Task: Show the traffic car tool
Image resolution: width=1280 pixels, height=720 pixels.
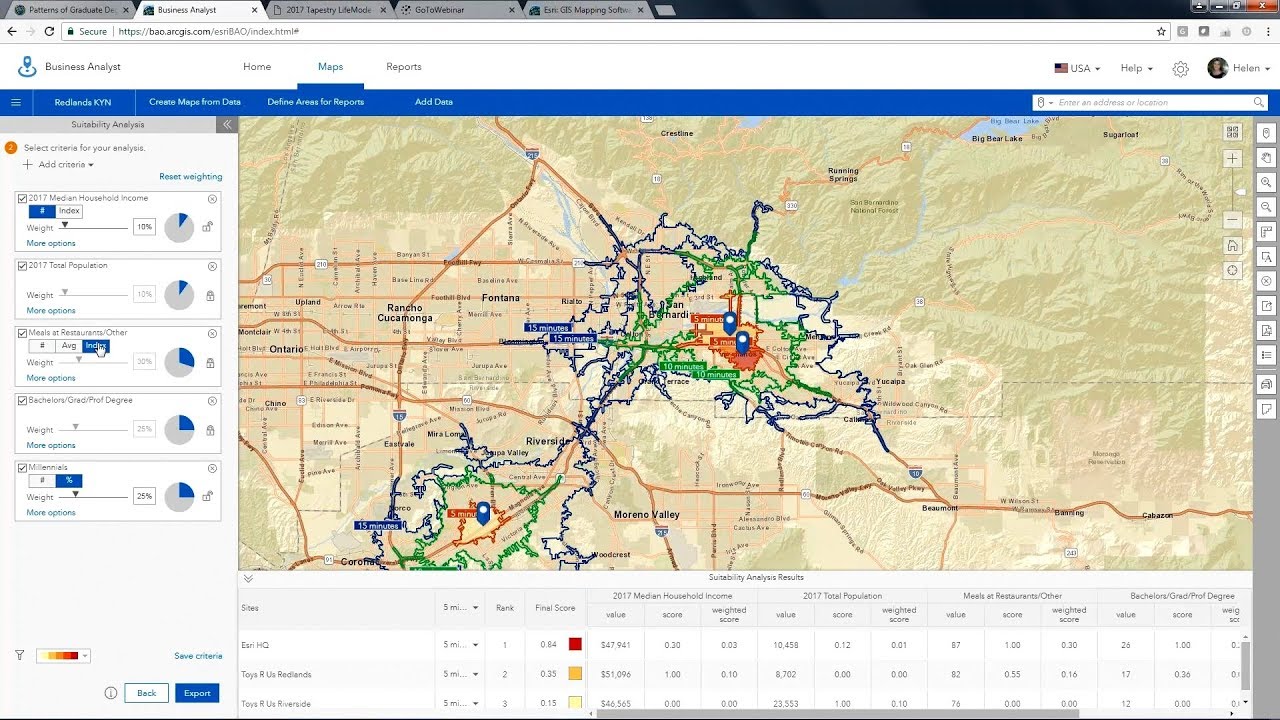Action: coord(1266,384)
